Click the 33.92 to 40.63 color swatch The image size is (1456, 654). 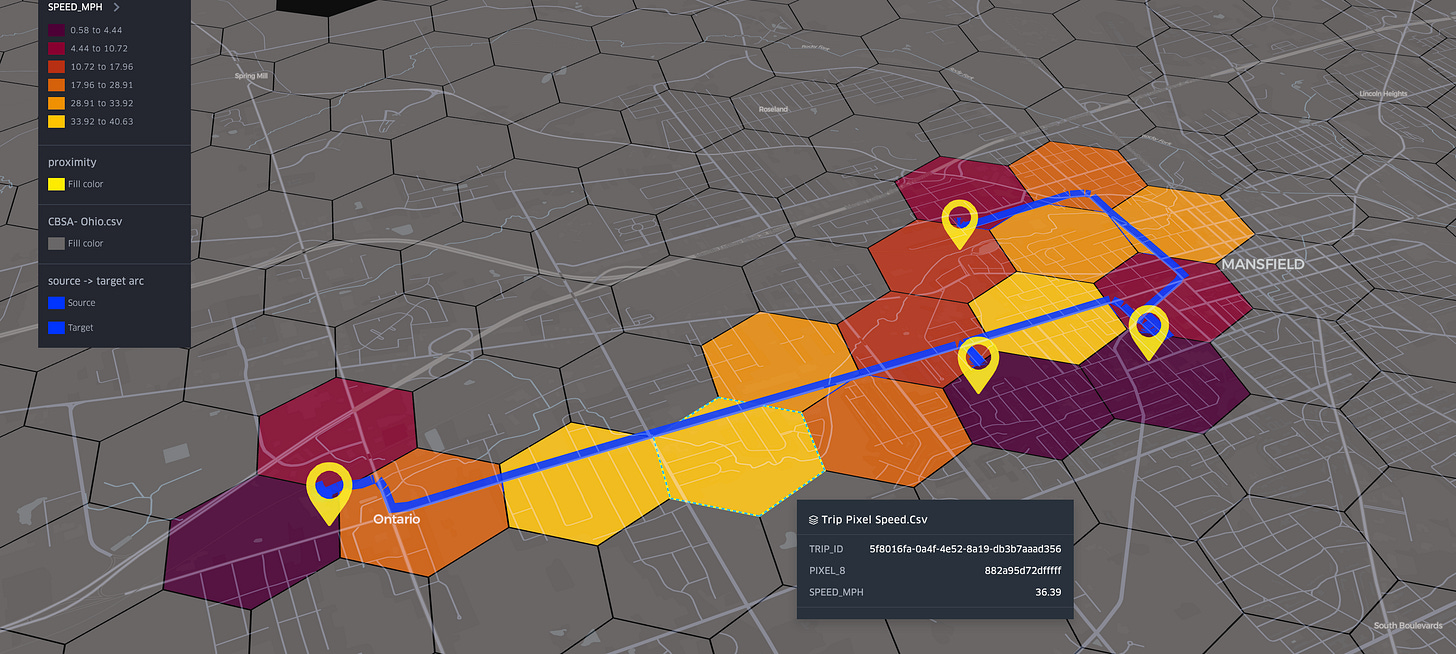(x=56, y=121)
